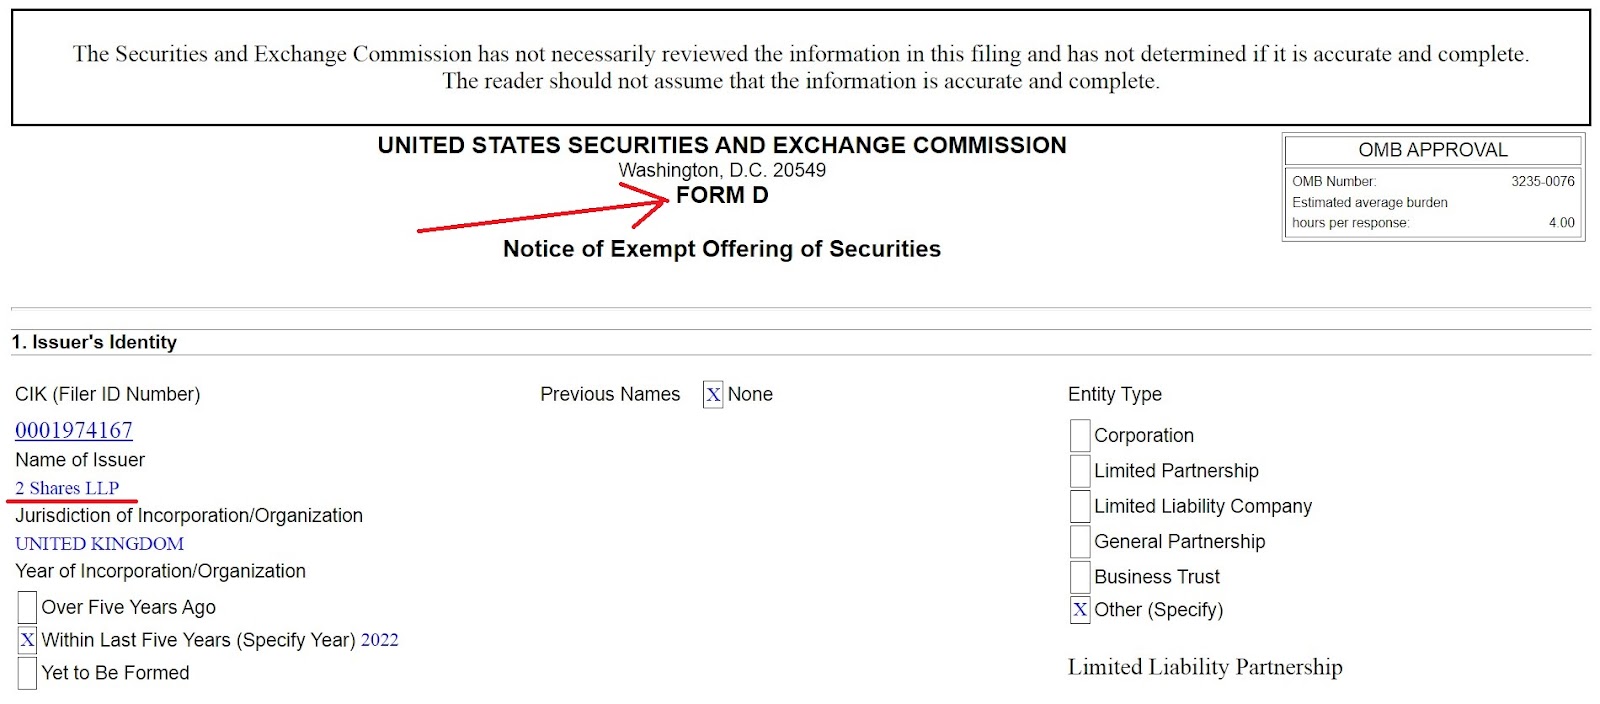Check the Business Trust checkbox
Image resolution: width=1600 pixels, height=704 pixels.
pos(1080,577)
